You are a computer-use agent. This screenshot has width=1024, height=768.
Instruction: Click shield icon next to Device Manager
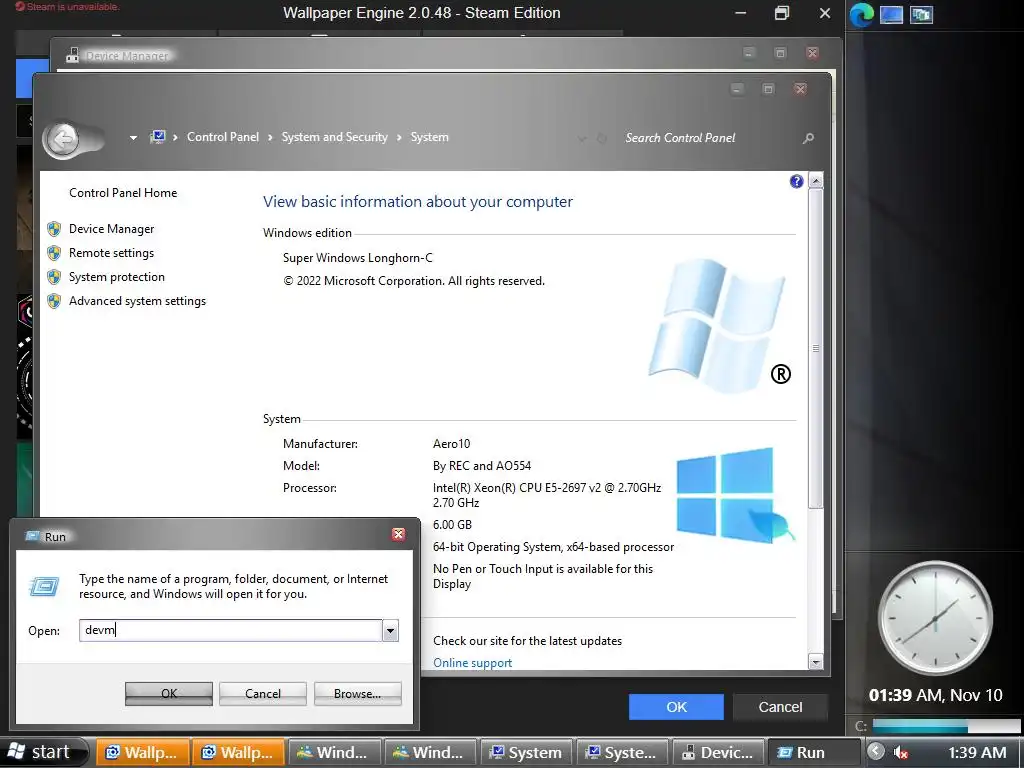(x=54, y=229)
